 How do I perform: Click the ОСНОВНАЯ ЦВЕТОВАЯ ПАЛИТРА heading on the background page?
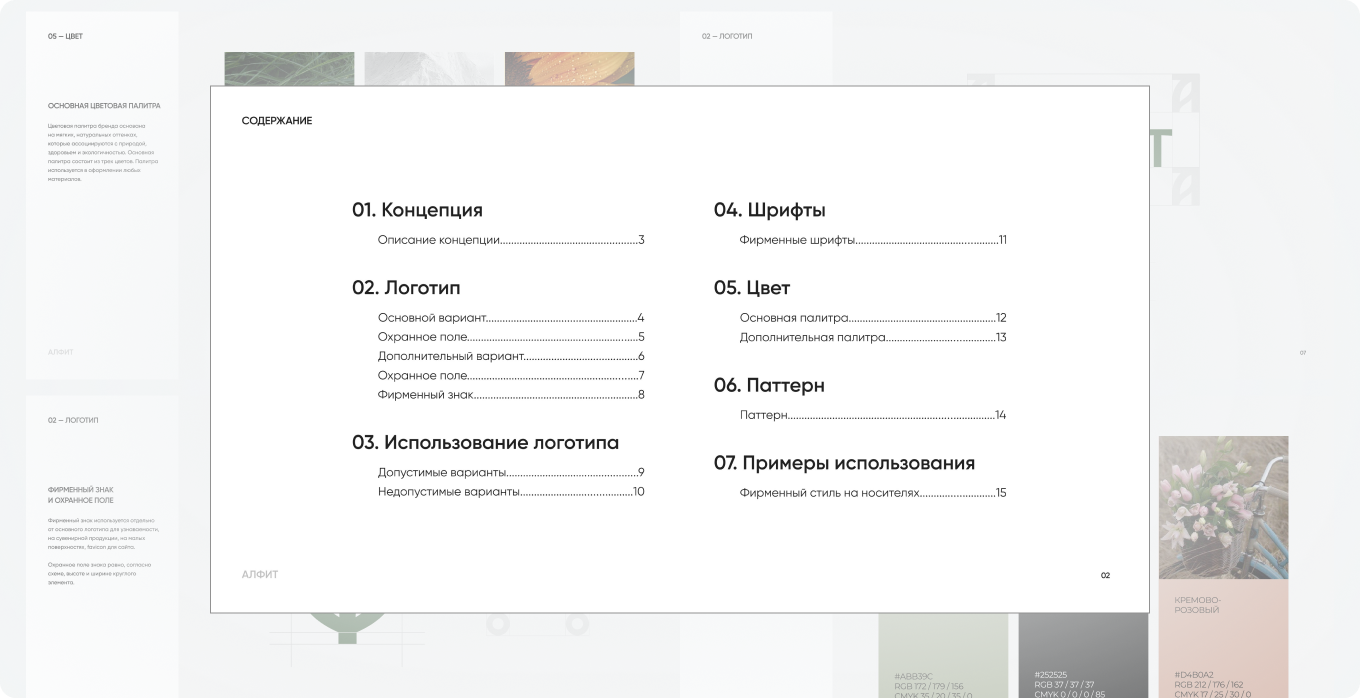[x=104, y=105]
